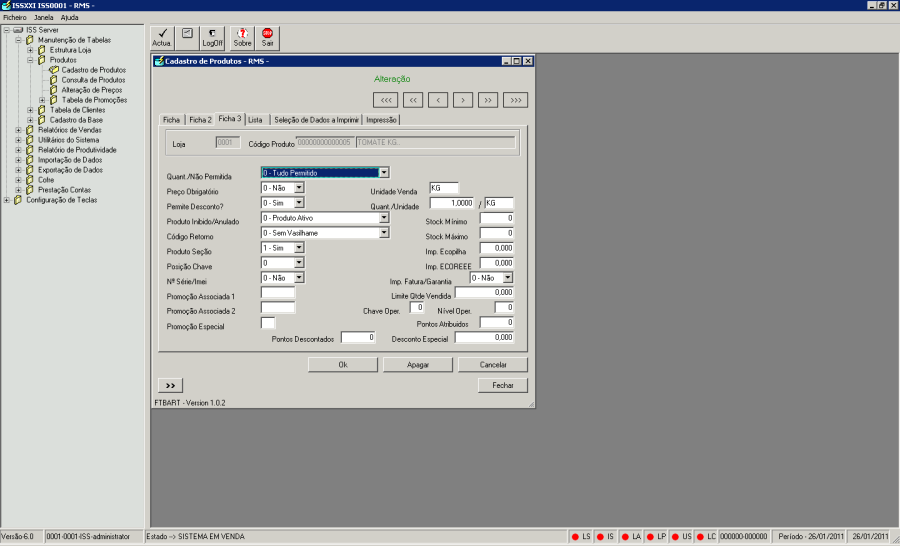
Task: Open Preço Obrigatório dropdown
Action: [299, 188]
